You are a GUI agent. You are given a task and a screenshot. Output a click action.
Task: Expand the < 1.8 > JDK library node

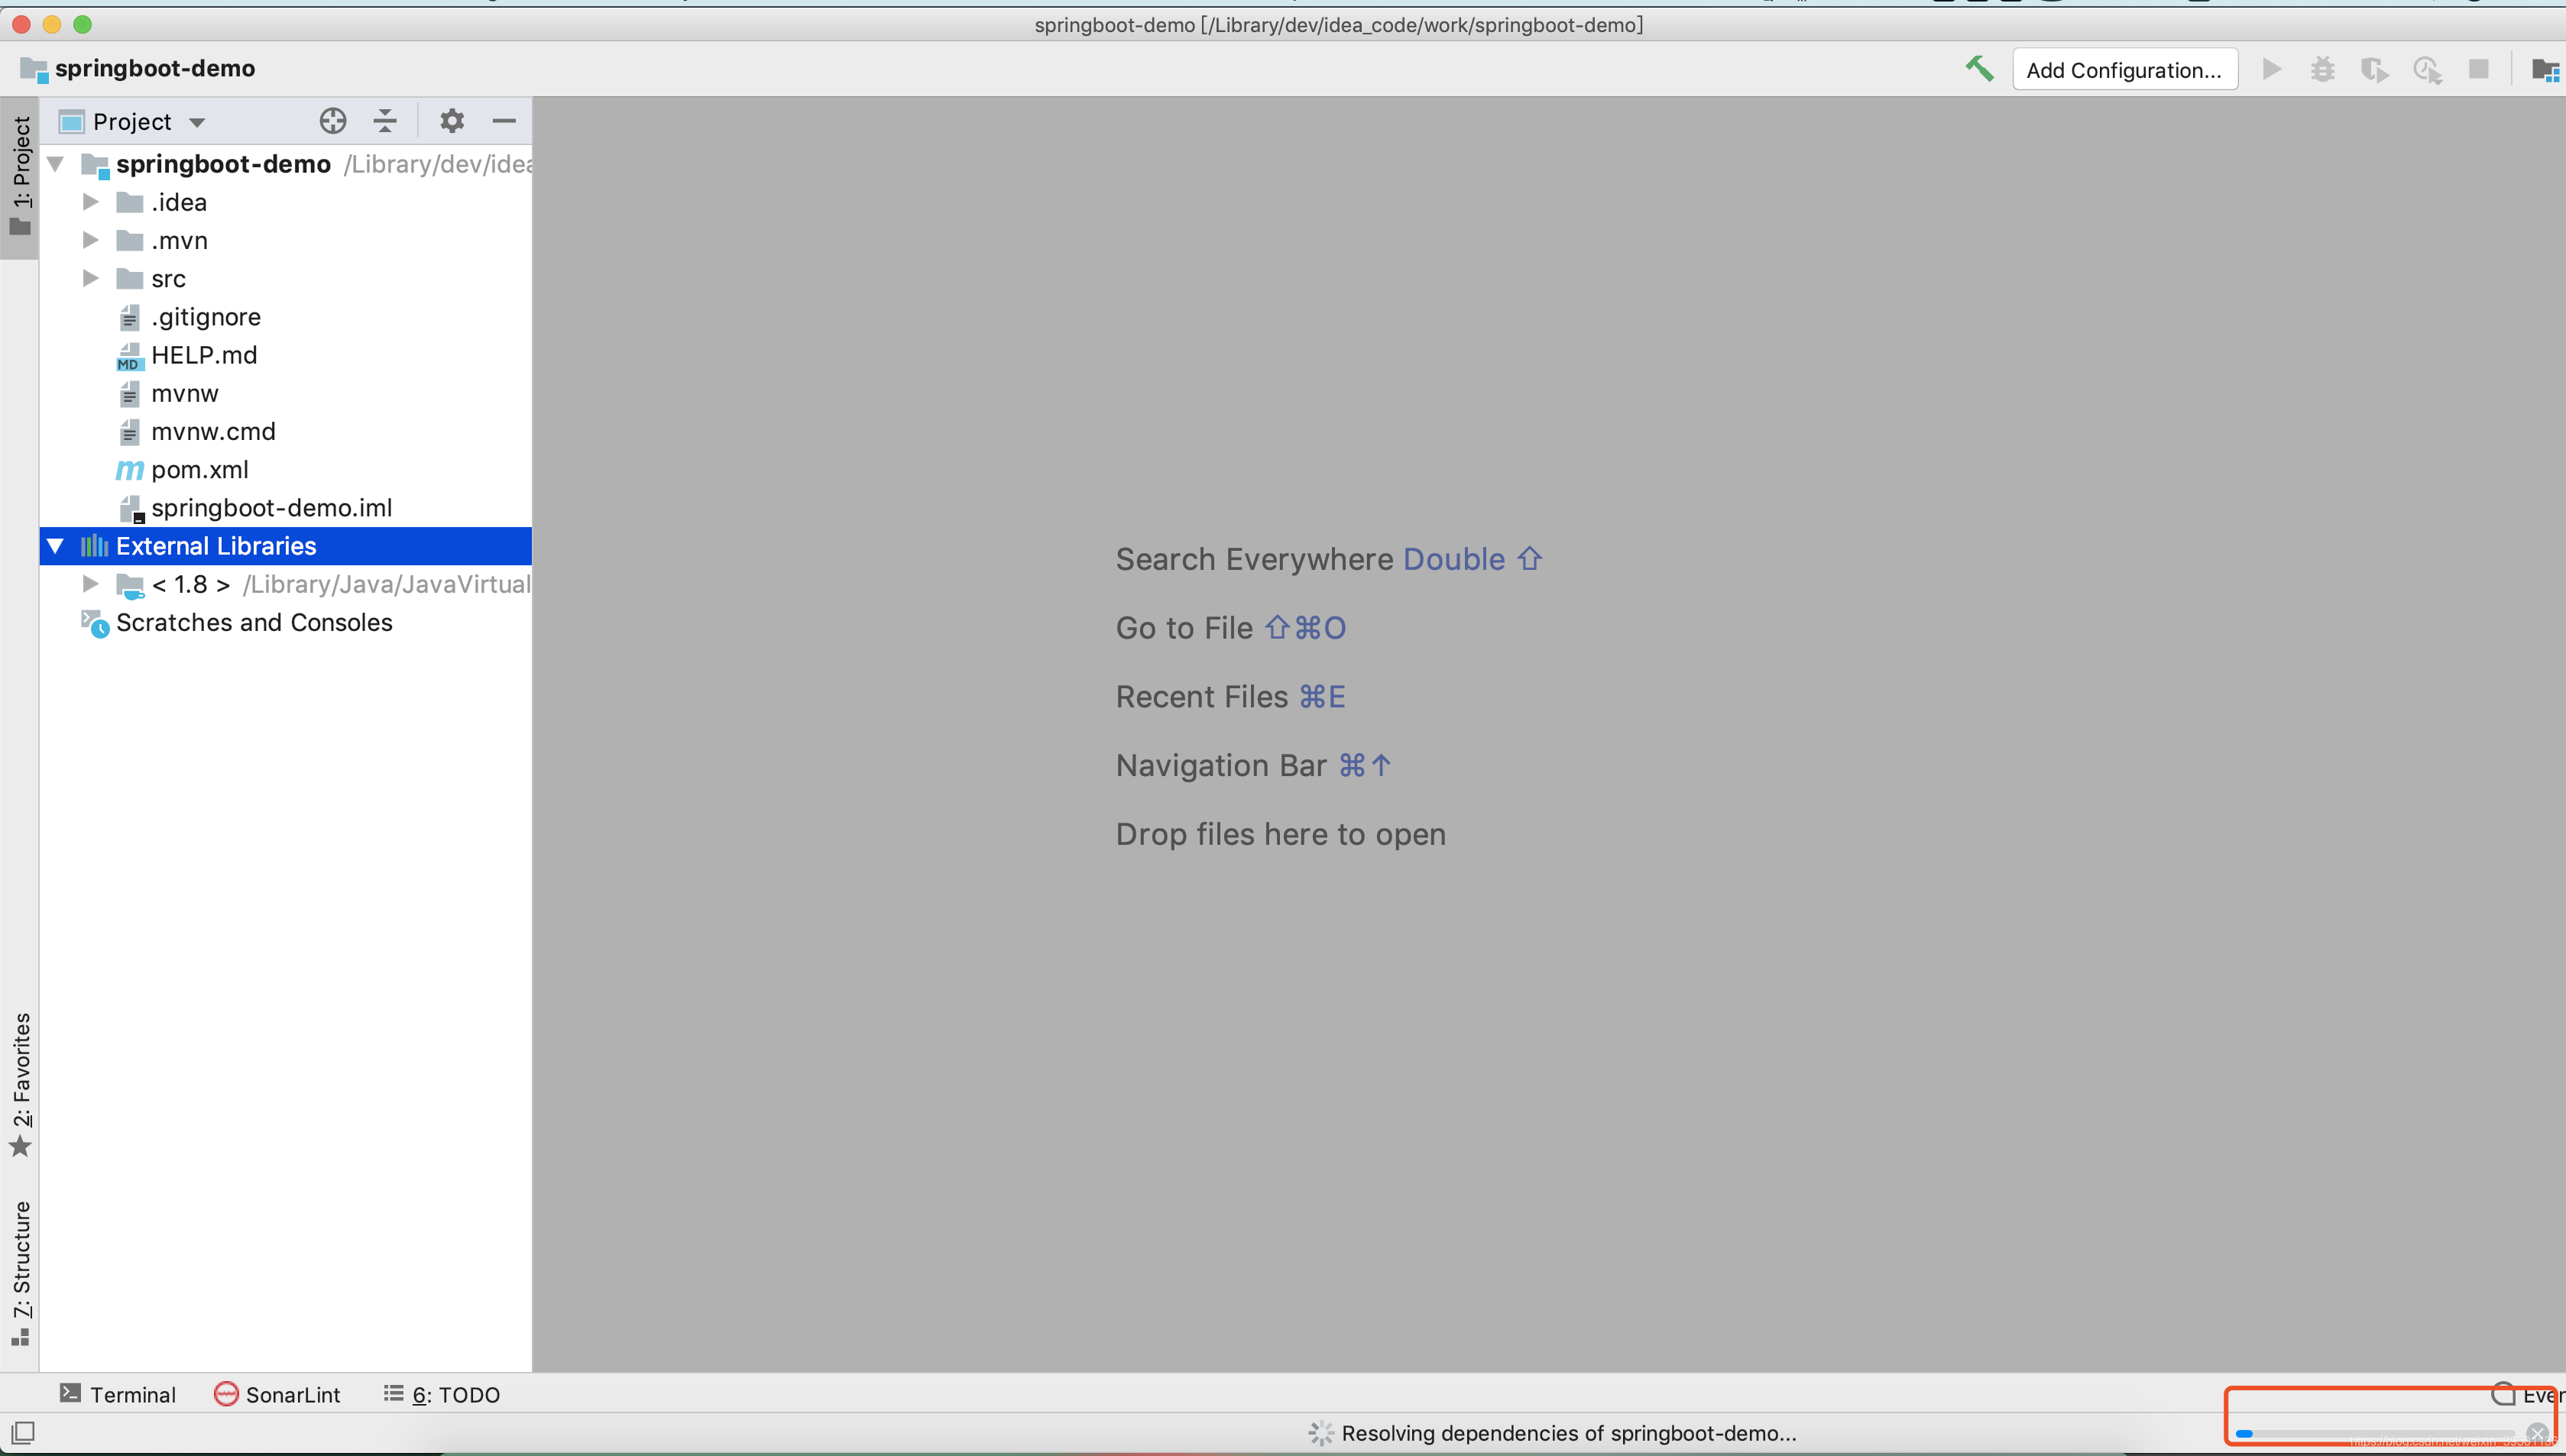click(x=90, y=584)
